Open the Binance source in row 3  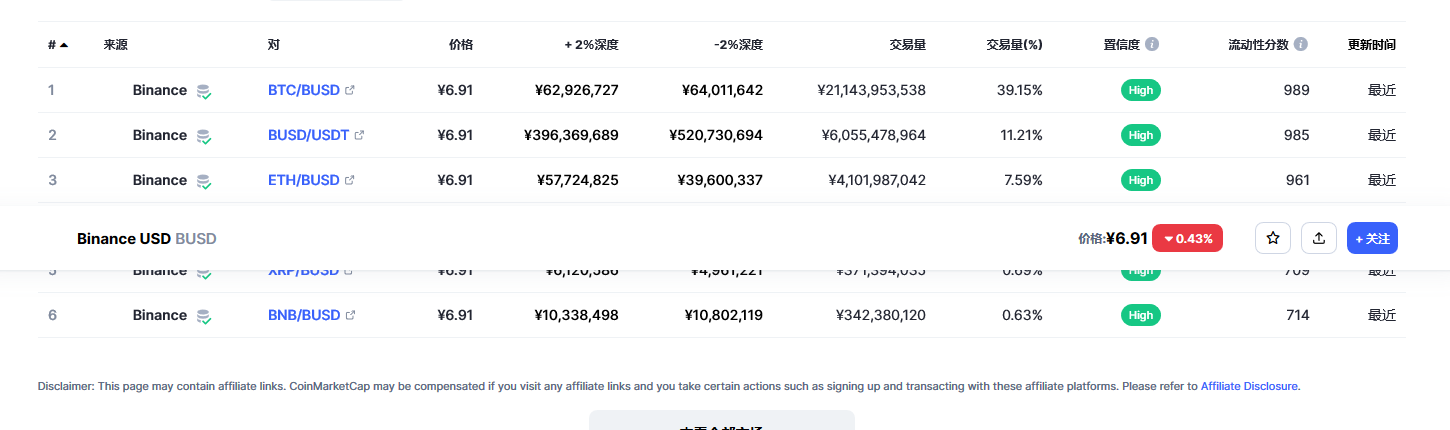click(160, 180)
